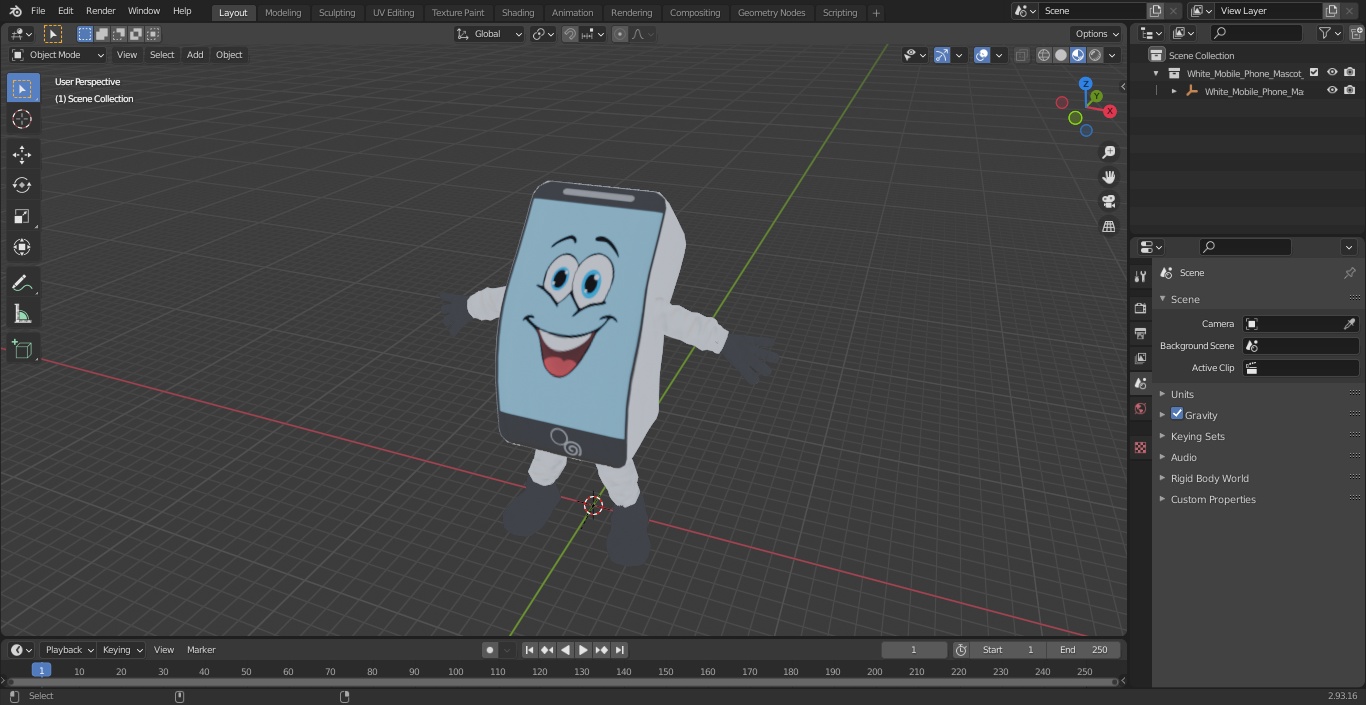Select the Transform tool
Viewport: 1366px width, 705px height.
(x=22, y=247)
